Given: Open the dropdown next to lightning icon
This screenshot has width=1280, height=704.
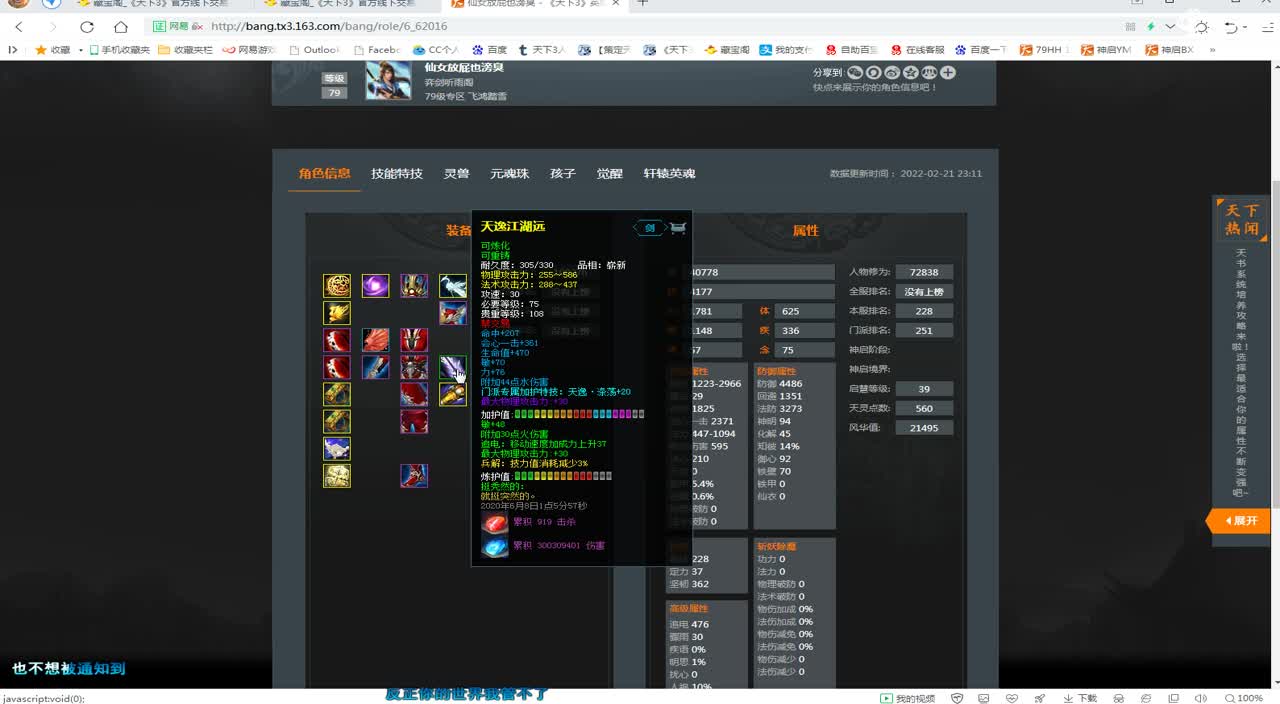Looking at the screenshot, I should click(1171, 27).
